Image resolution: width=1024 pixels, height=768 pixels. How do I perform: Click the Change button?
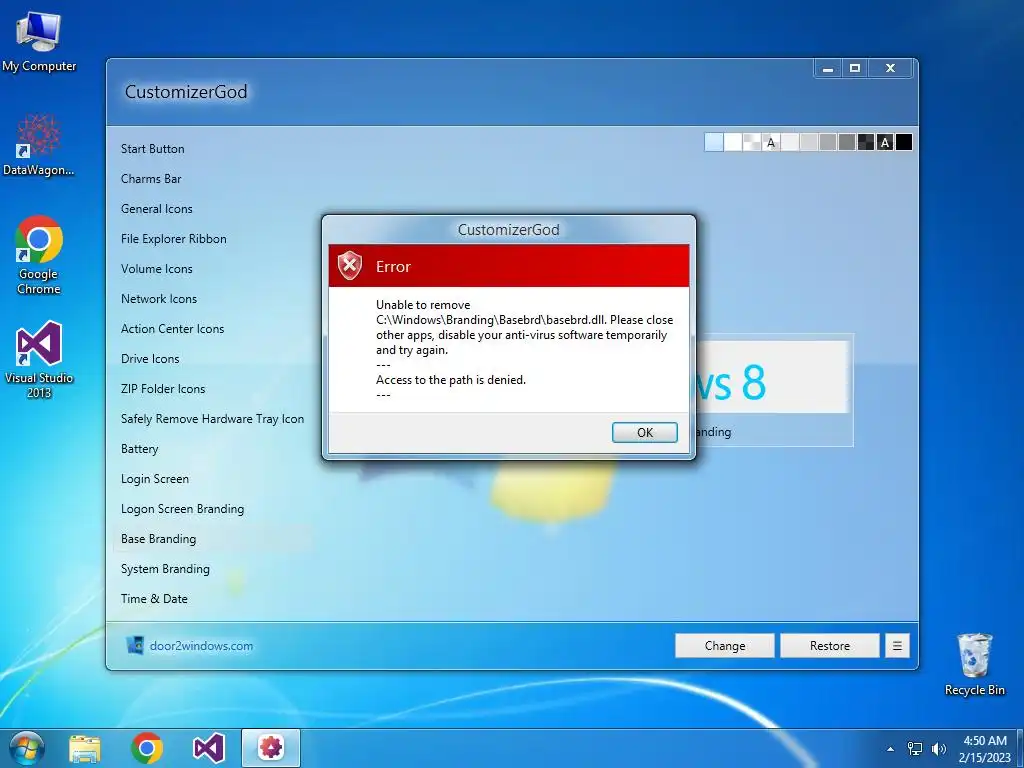[724, 646]
